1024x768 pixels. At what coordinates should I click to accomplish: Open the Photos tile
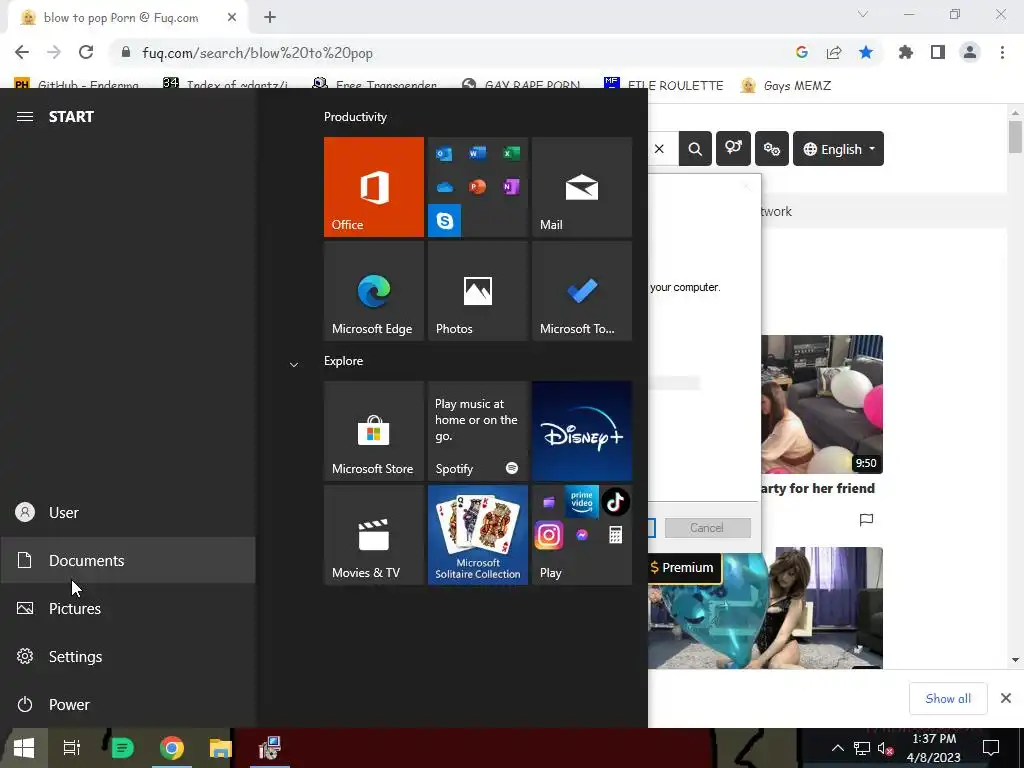tap(477, 291)
